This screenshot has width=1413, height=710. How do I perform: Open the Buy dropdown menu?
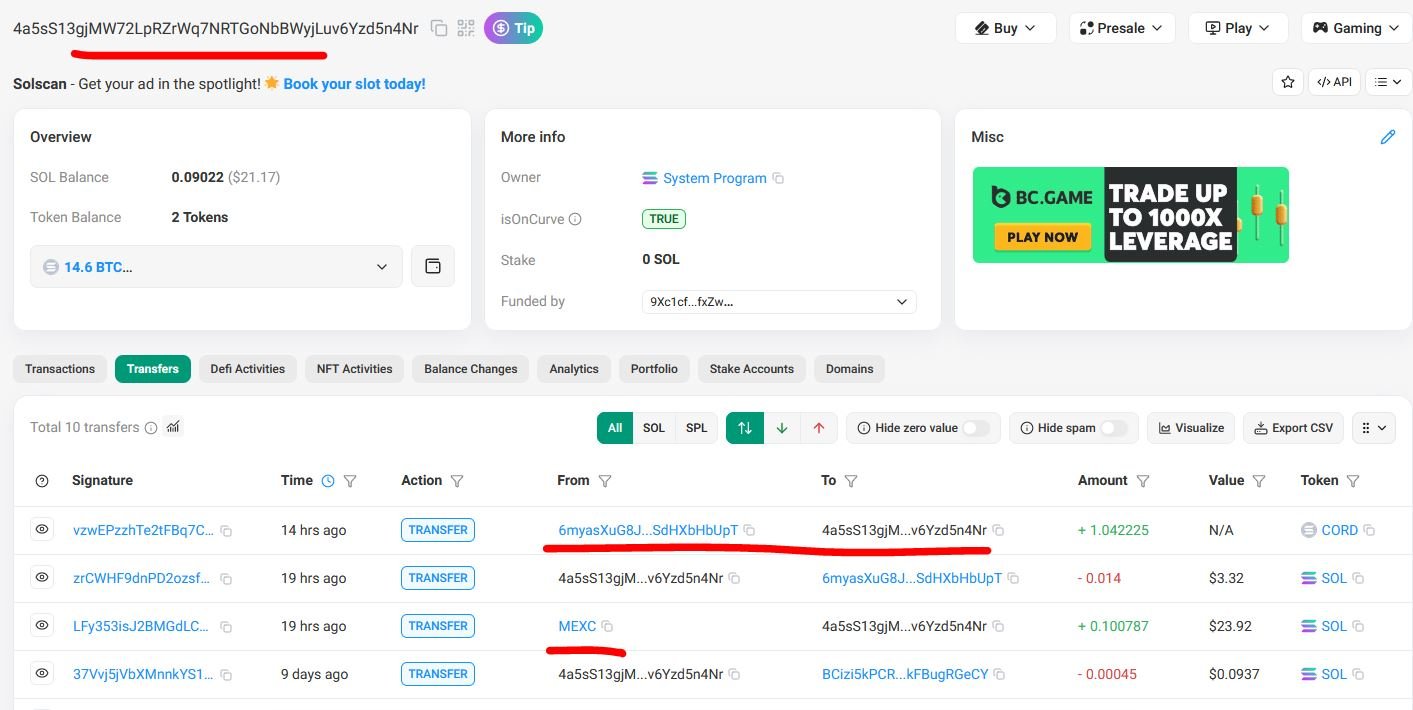click(1005, 28)
